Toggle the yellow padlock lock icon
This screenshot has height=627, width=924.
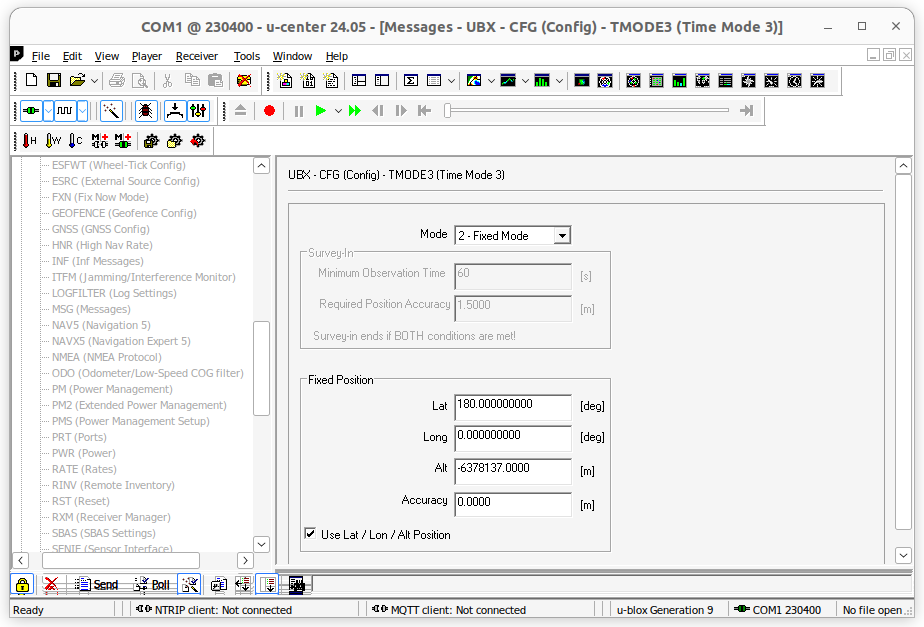tap(22, 584)
